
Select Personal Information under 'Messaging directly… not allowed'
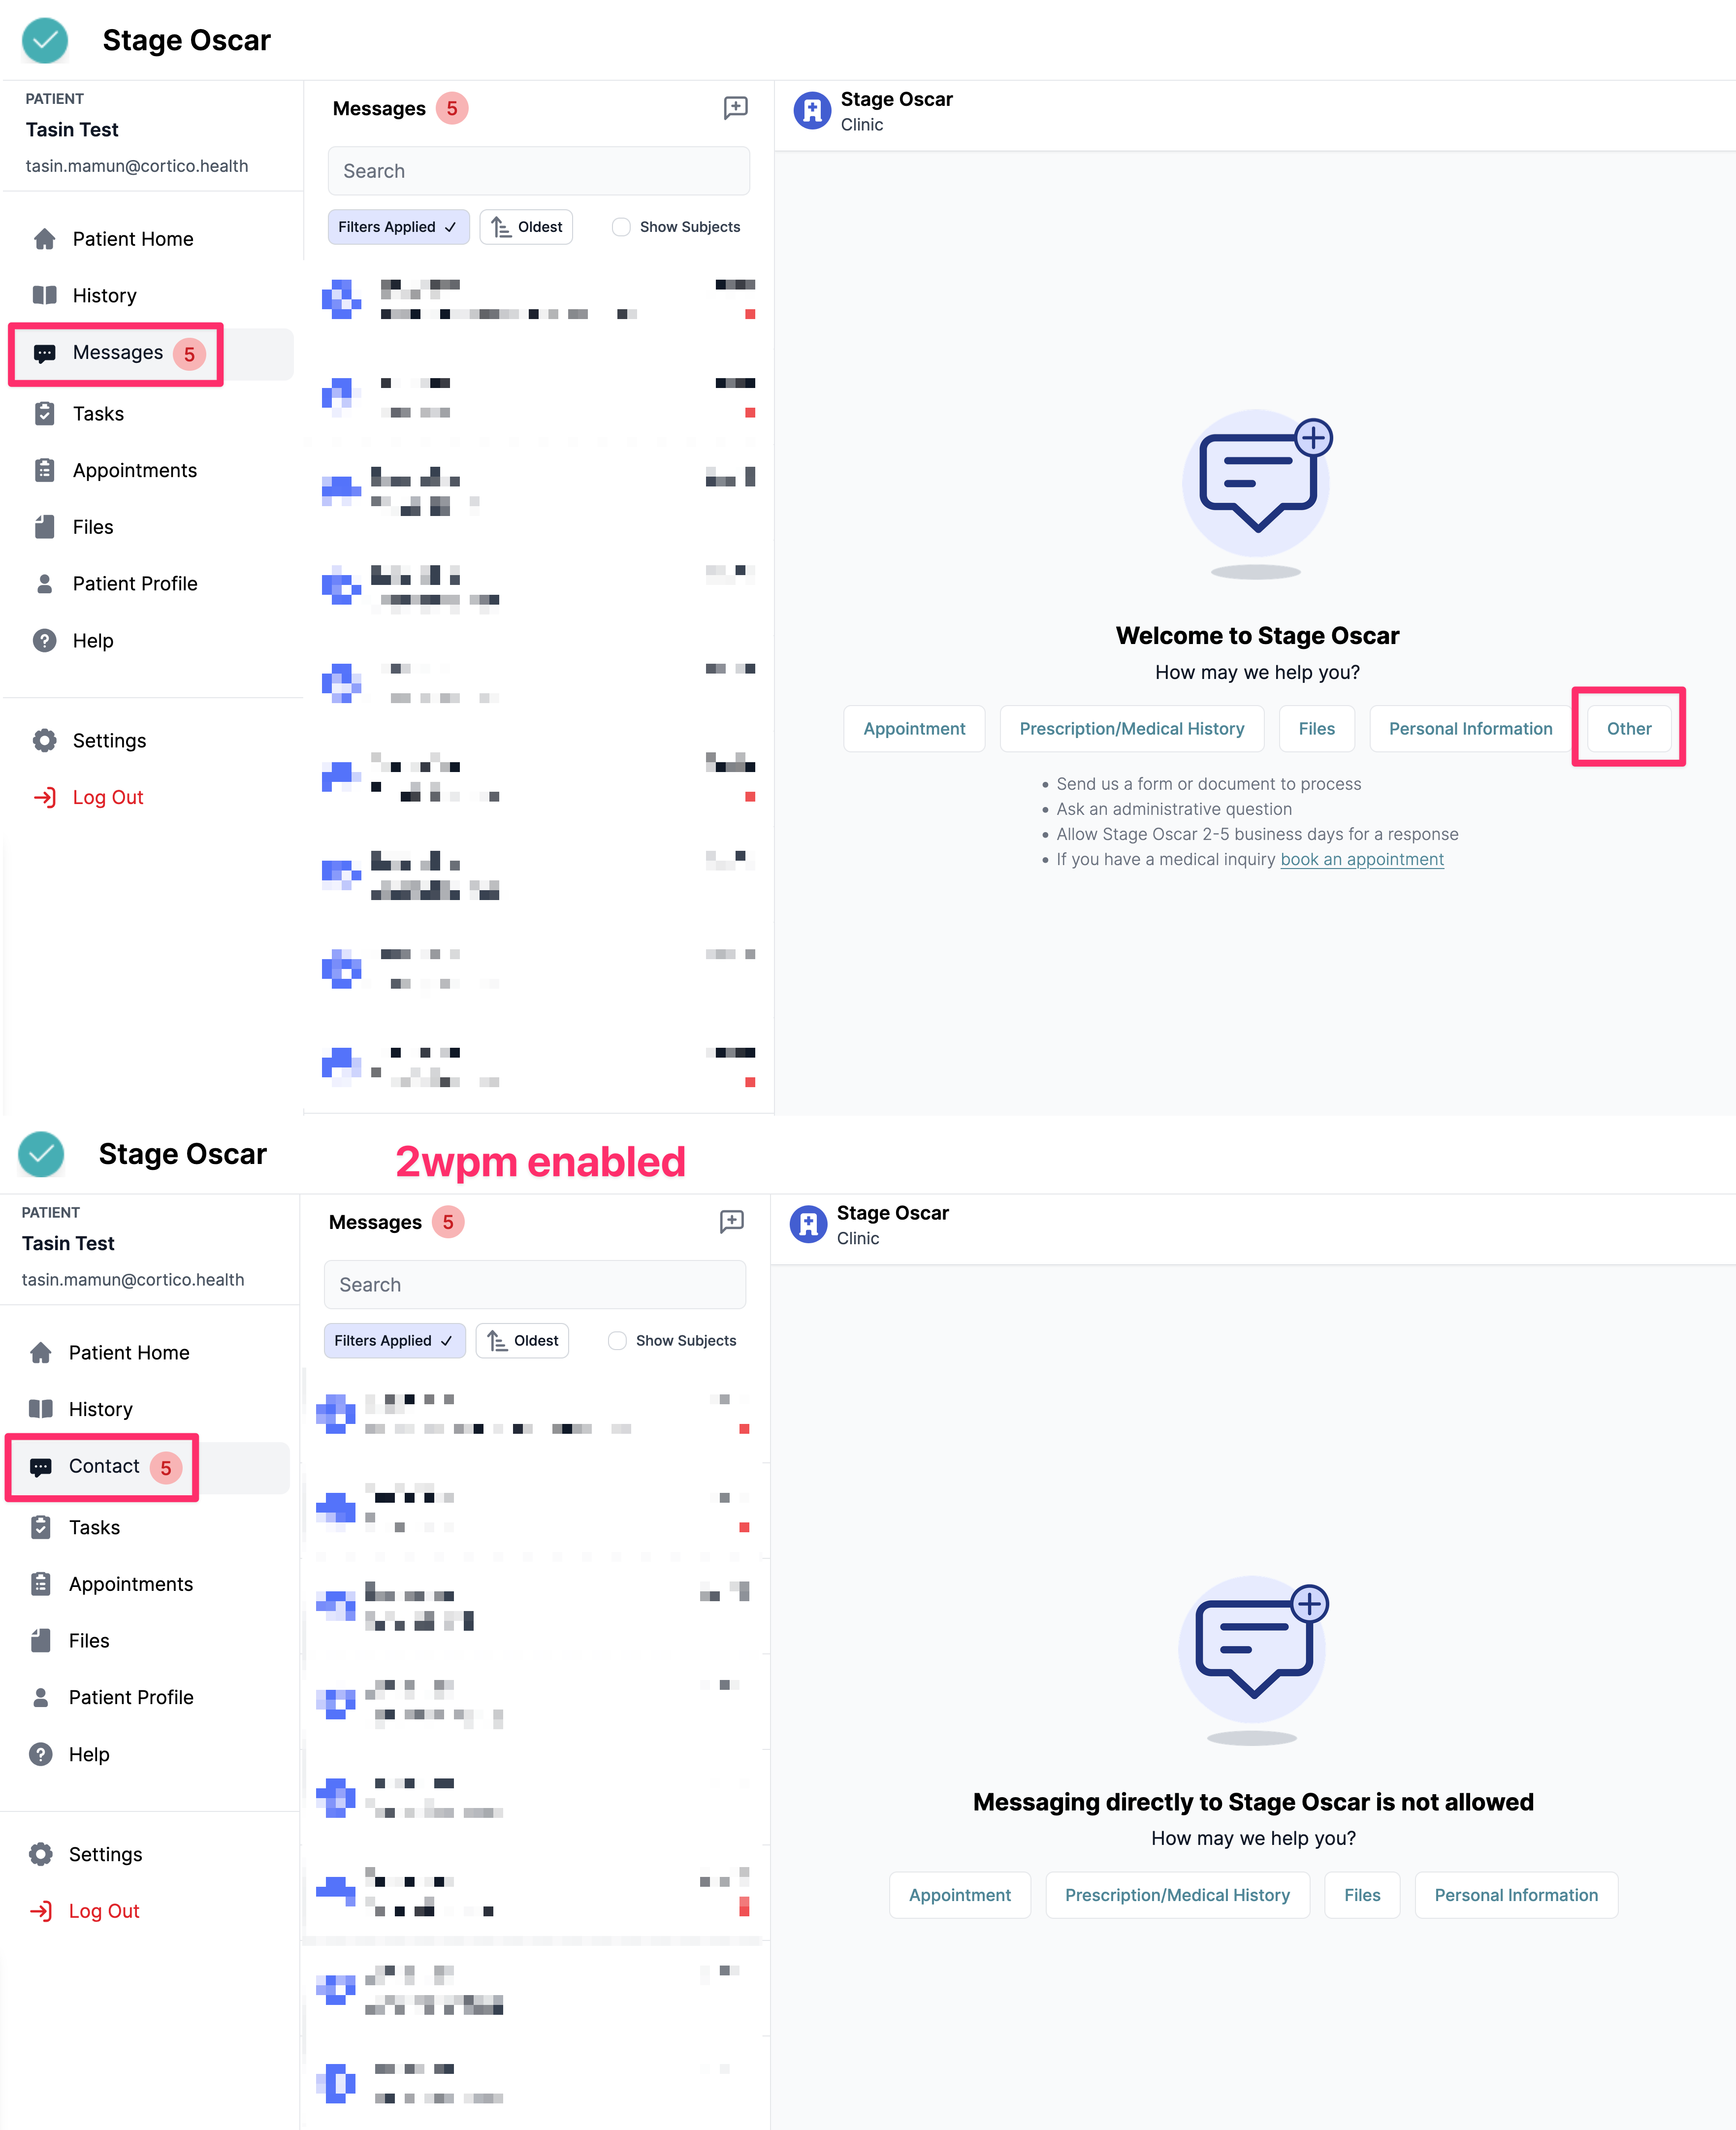(1516, 1895)
